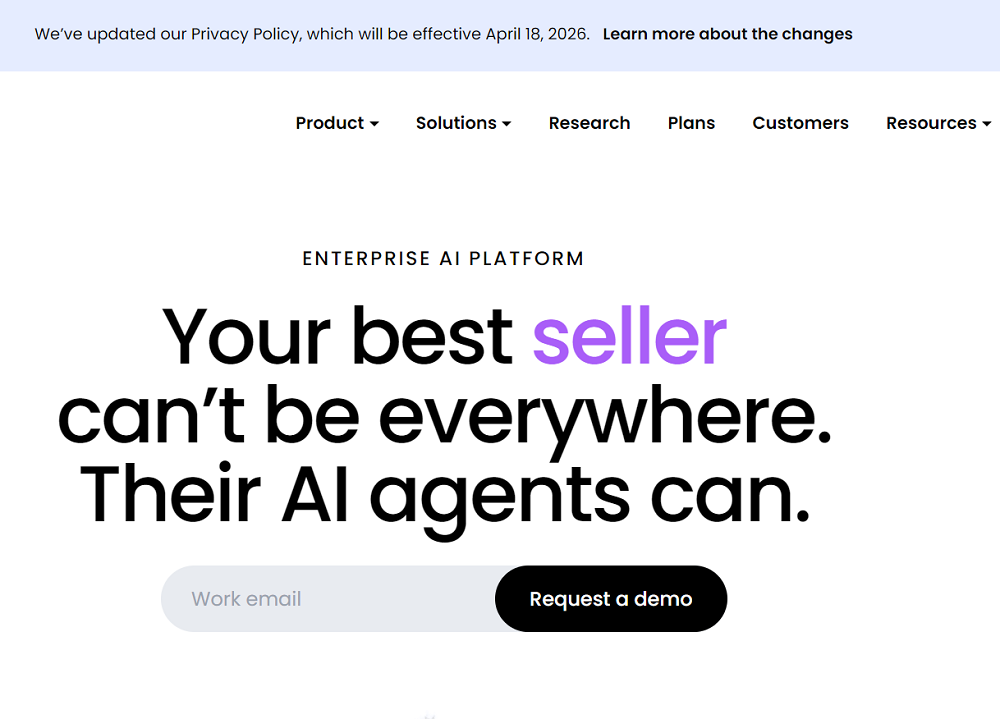The height and width of the screenshot is (719, 1000).
Task: Open the Learn more about the changes link
Action: click(x=727, y=34)
